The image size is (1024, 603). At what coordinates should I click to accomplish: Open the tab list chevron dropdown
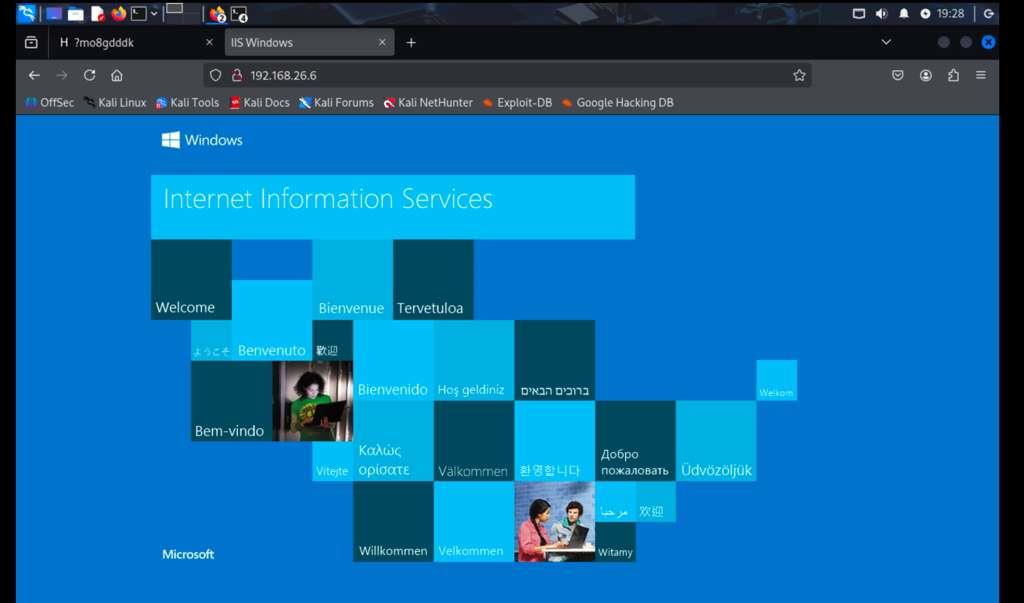click(885, 42)
